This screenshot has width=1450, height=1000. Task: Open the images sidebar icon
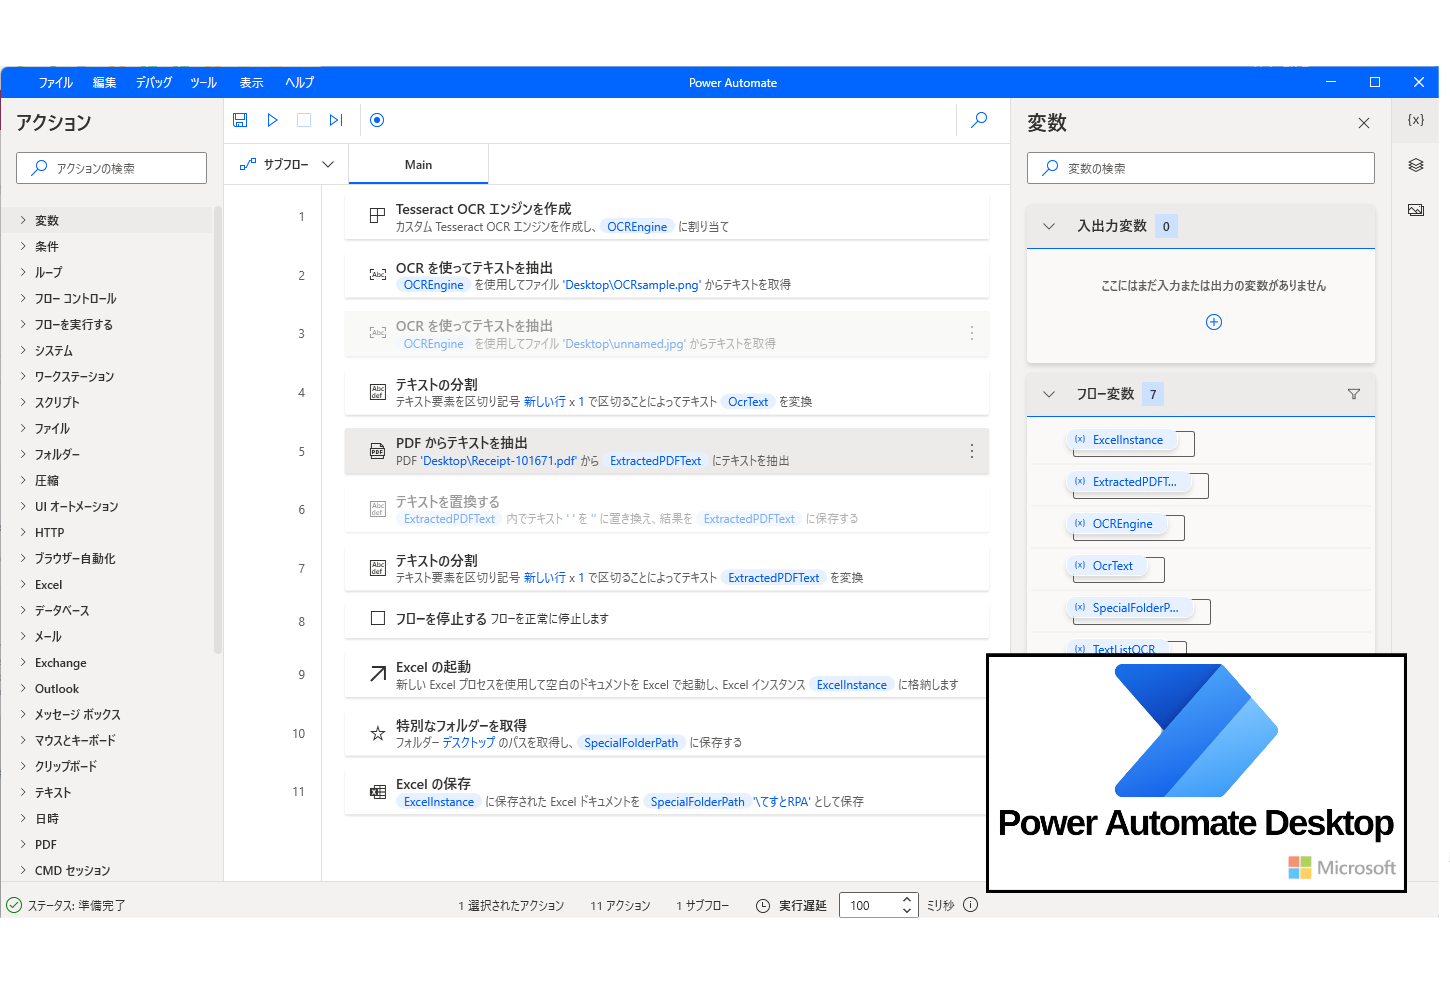(1416, 210)
